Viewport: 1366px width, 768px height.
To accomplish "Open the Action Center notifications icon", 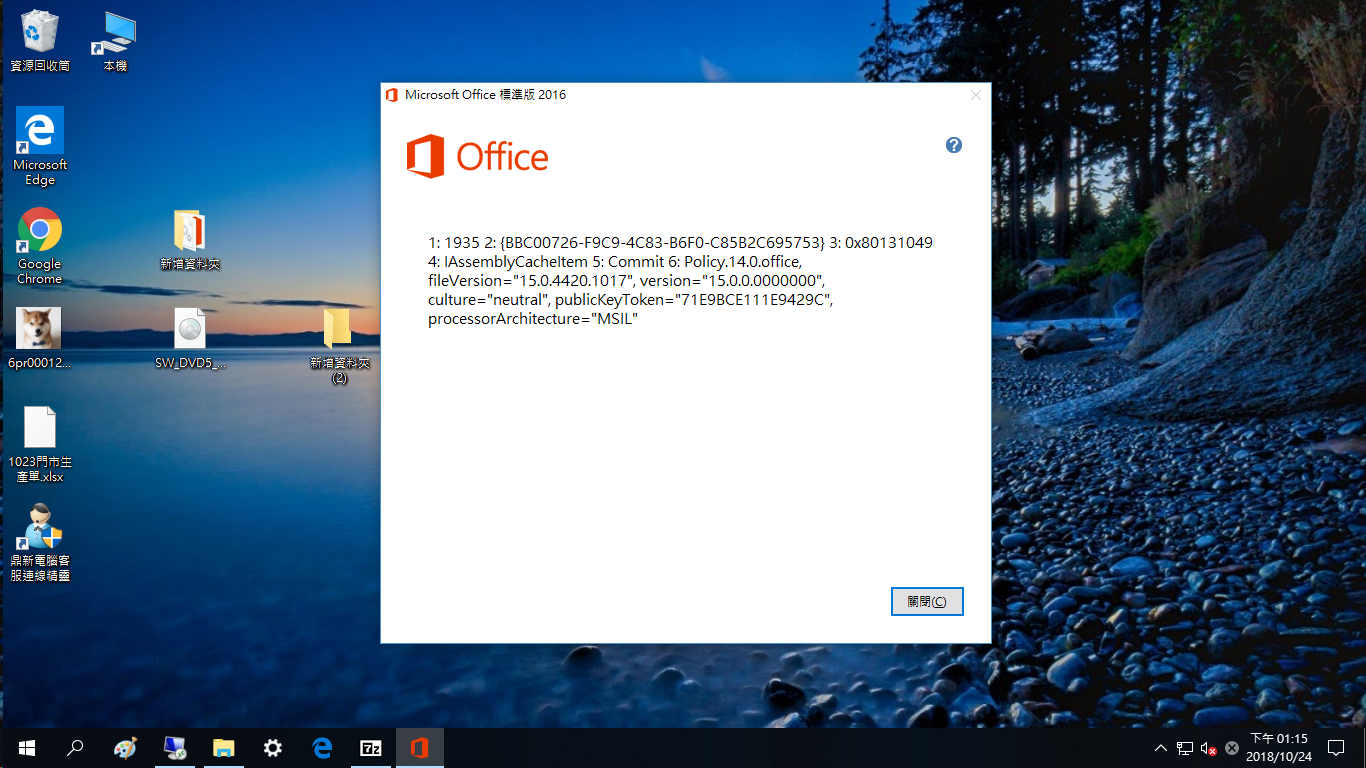I will point(1336,748).
